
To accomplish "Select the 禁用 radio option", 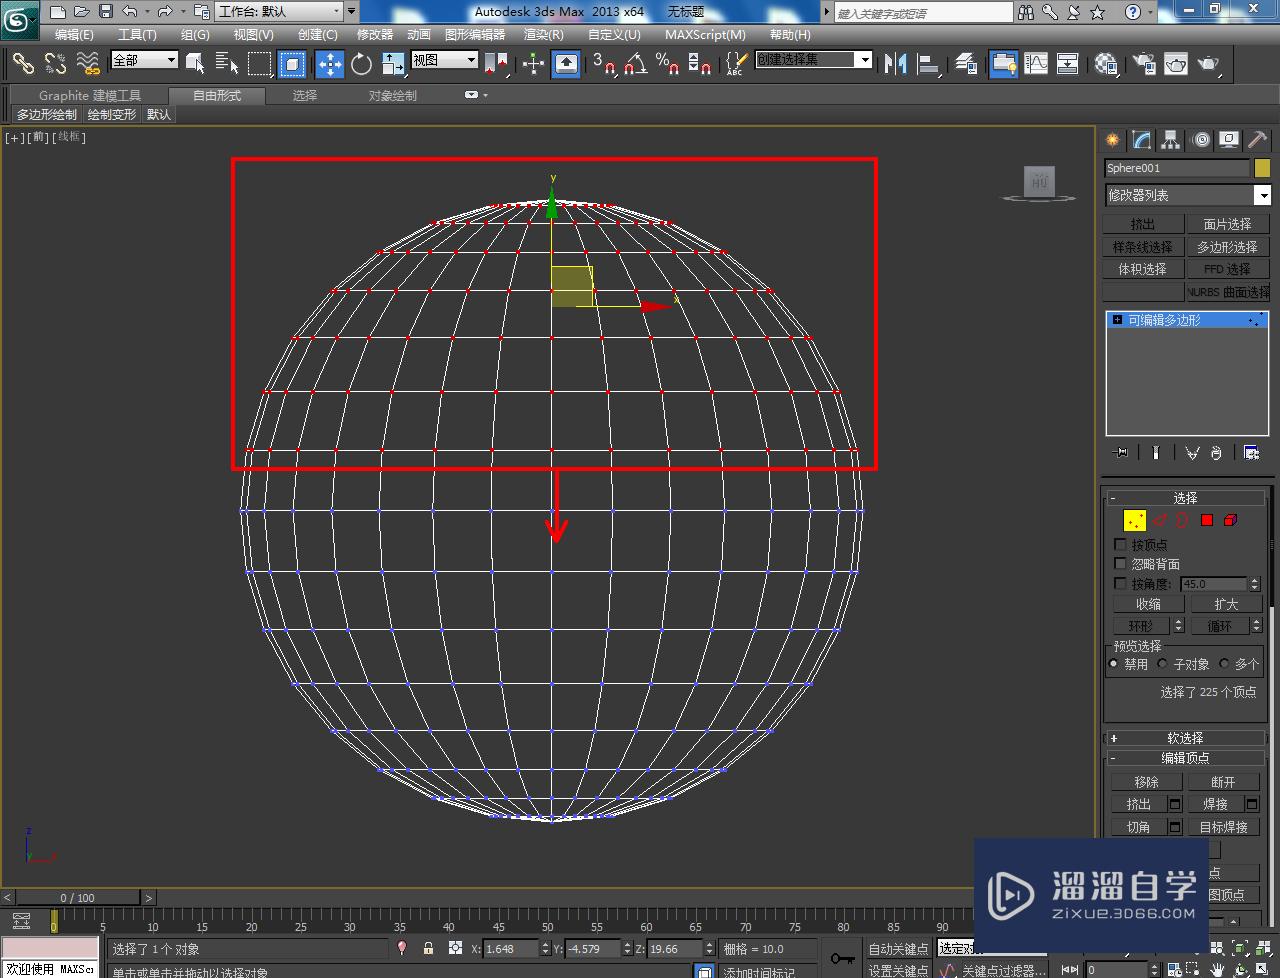I will tap(1114, 664).
